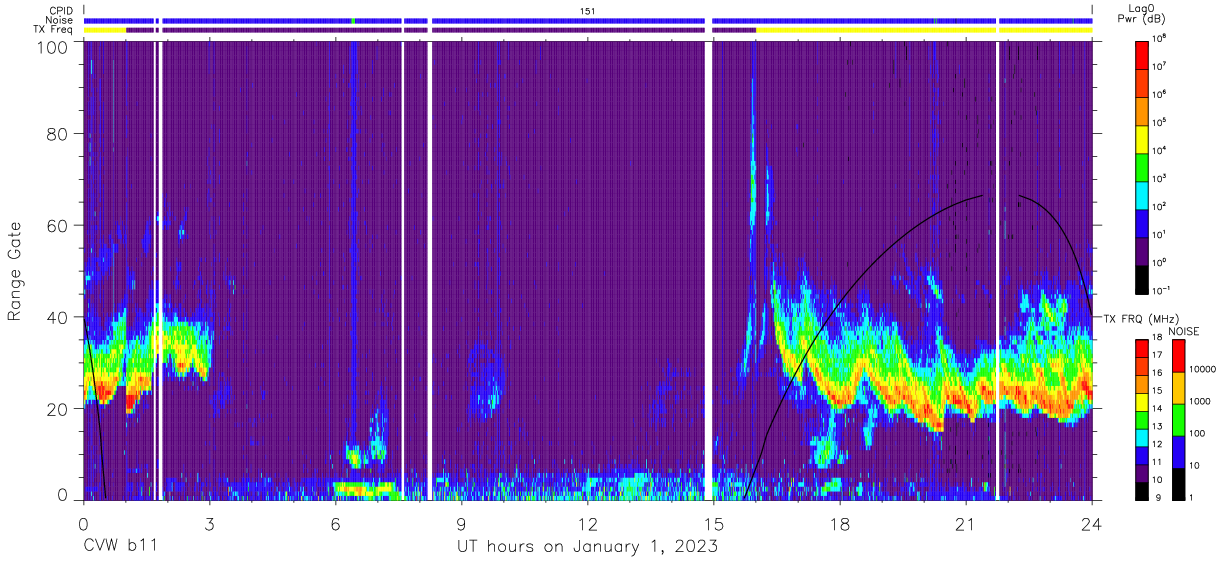Pick the red top segment of TX FRQ colorbar
Viewport: 1228px width, 567px height.
[x=1141, y=348]
